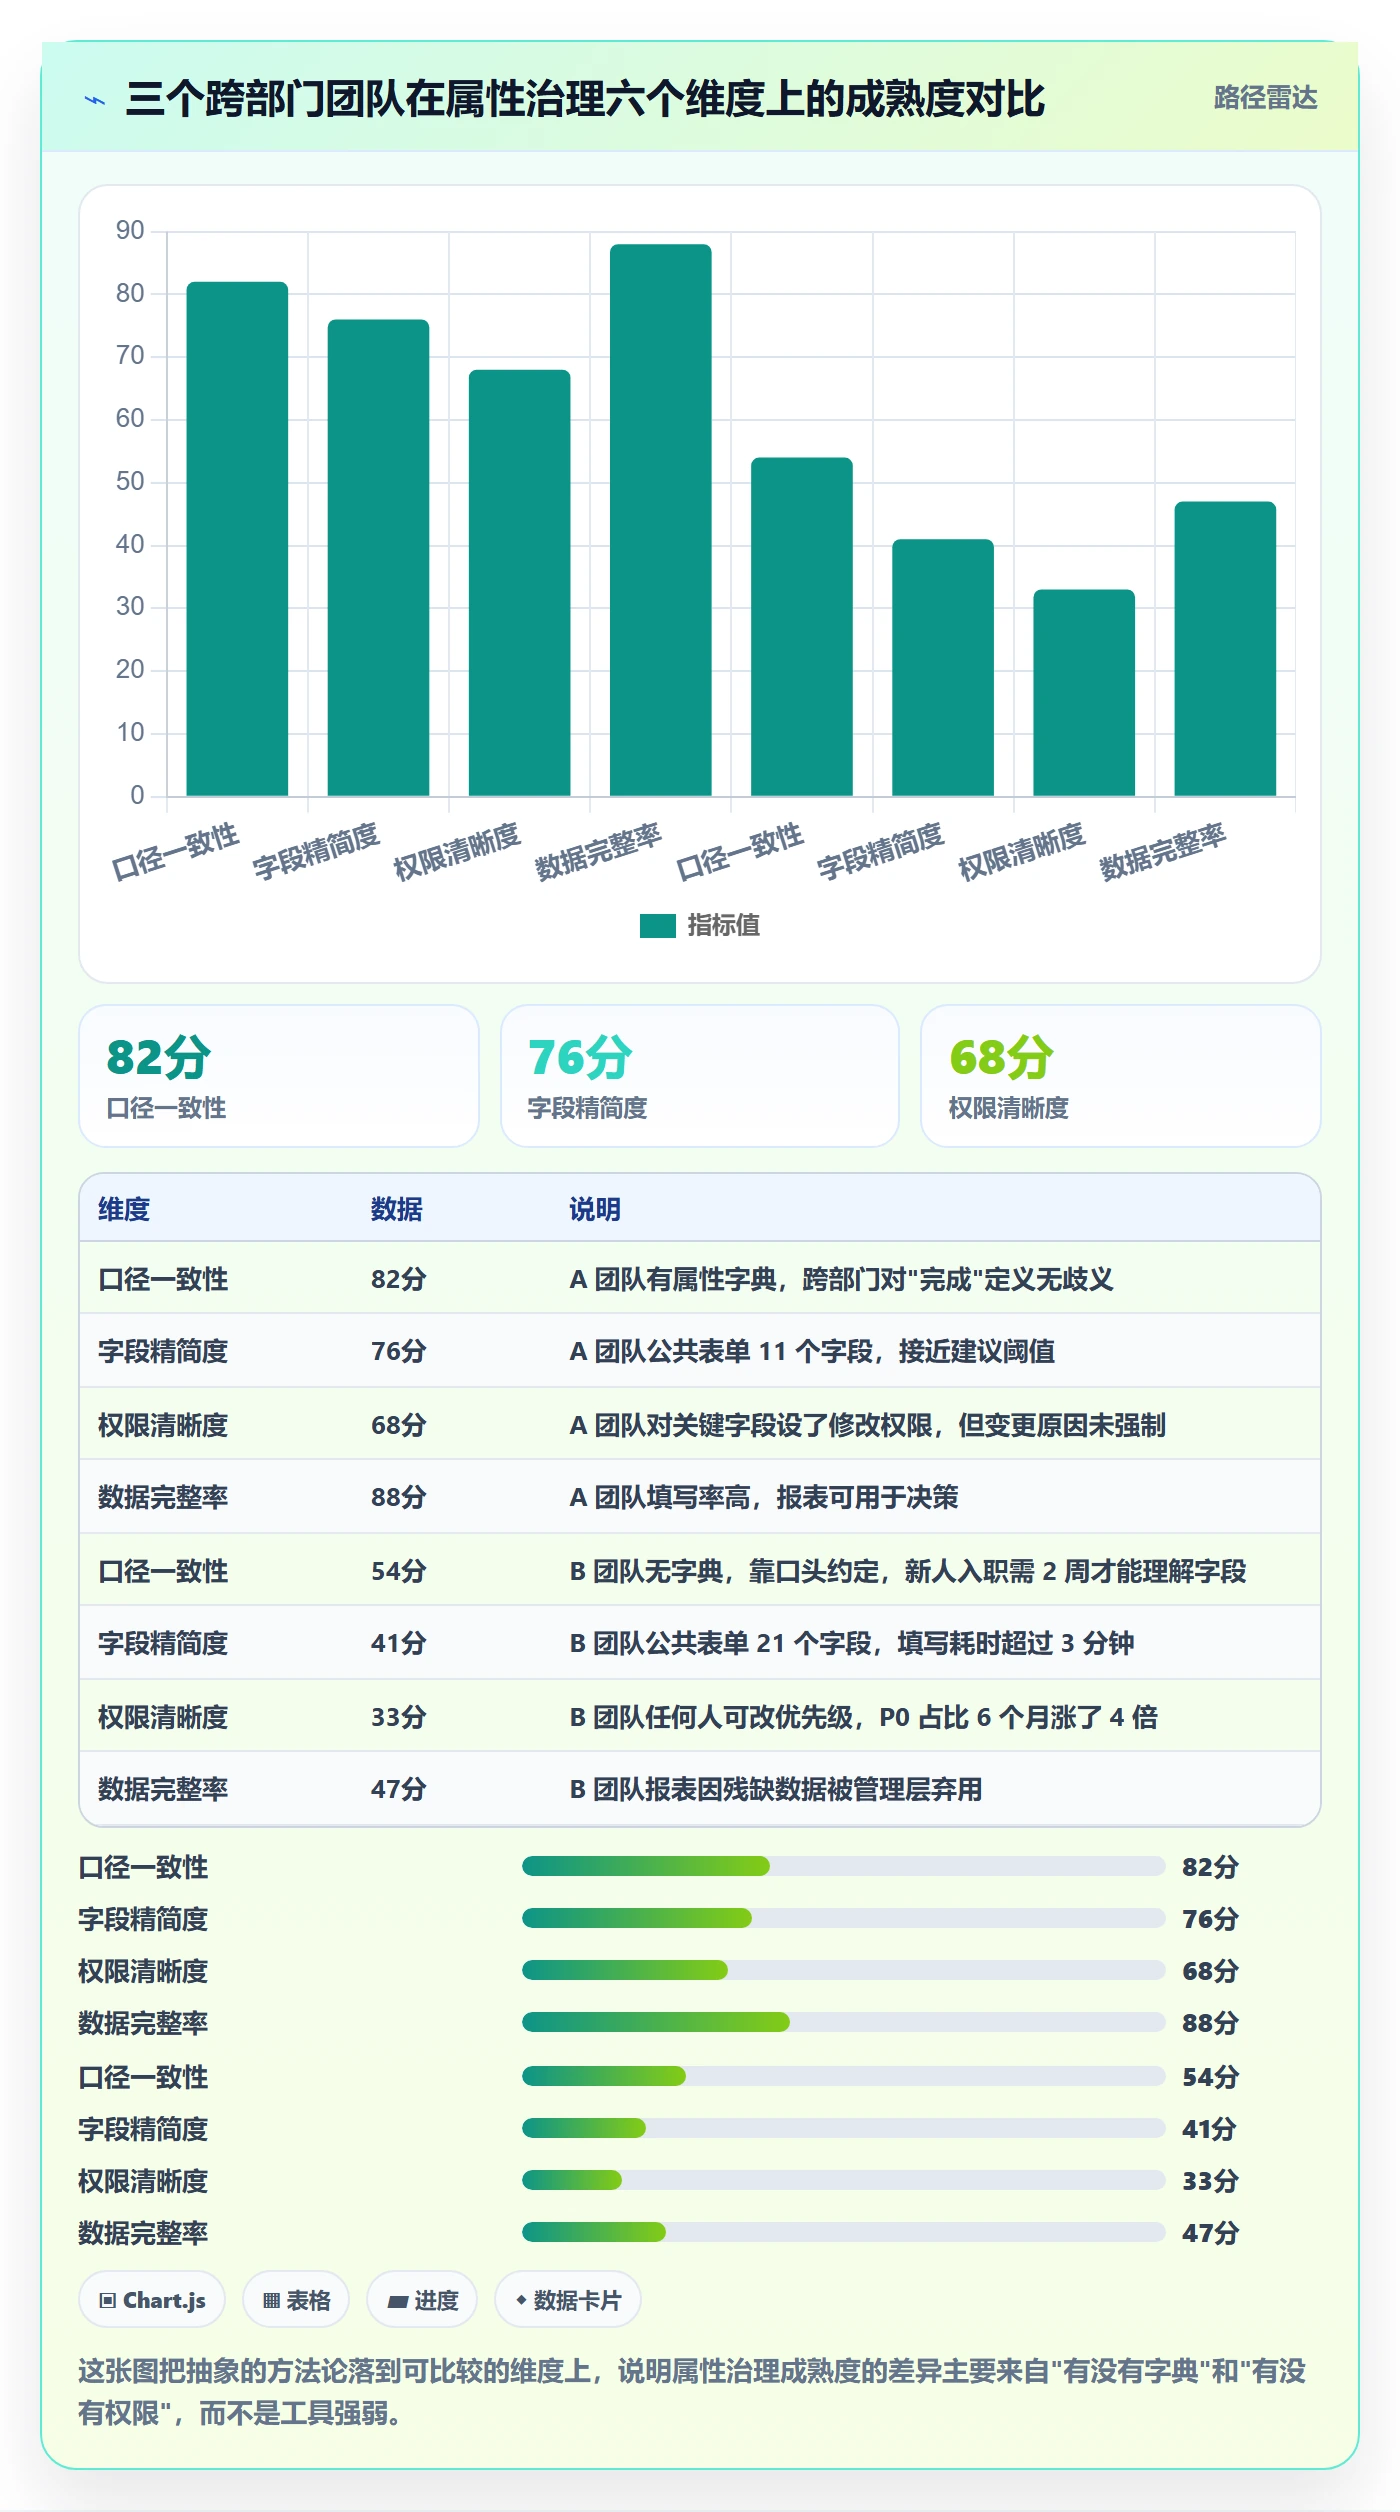Click the row text about B 团队公共表单 21 个字段
Viewport: 1400px width, 2512px height.
[x=852, y=1643]
